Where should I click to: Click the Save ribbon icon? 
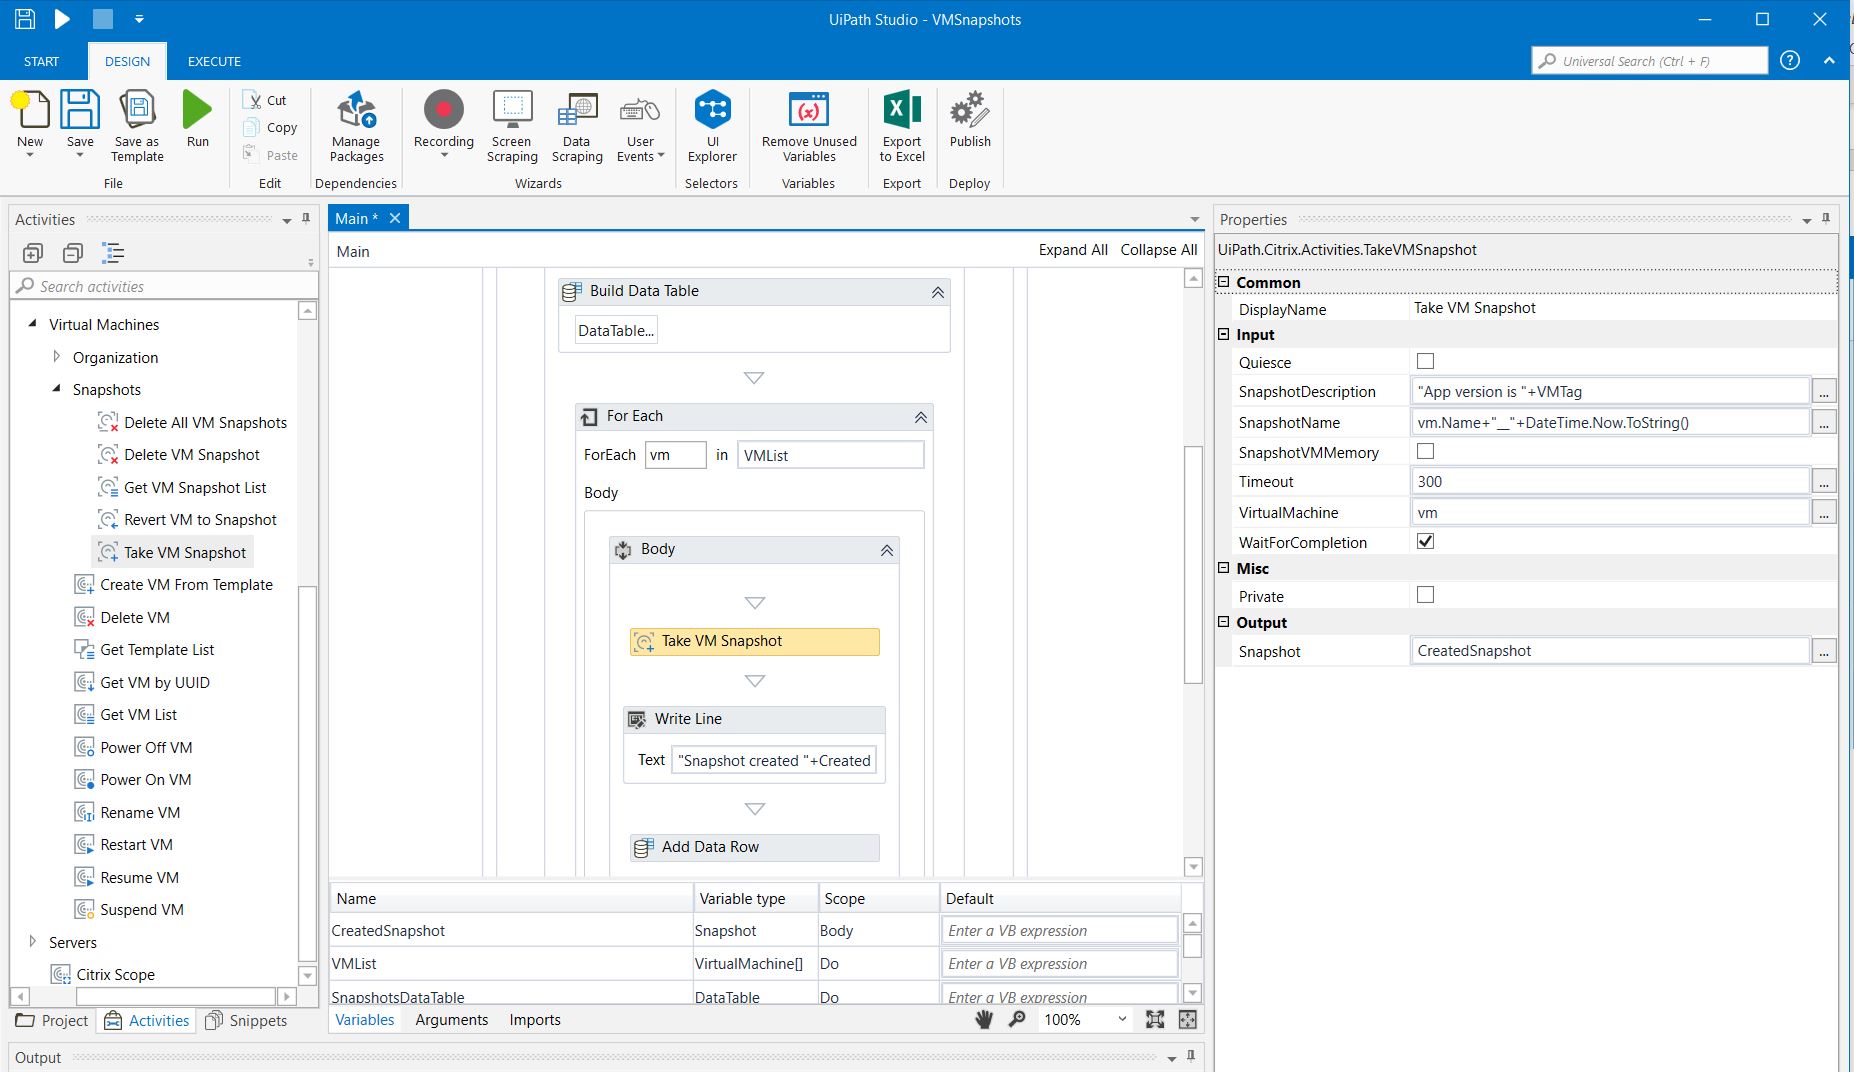pos(80,110)
